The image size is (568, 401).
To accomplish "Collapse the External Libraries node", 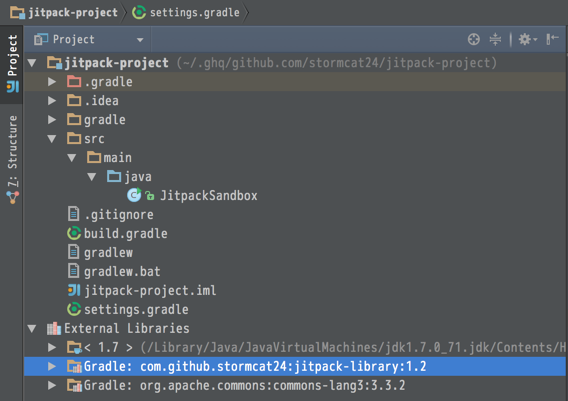I will 32,329.
